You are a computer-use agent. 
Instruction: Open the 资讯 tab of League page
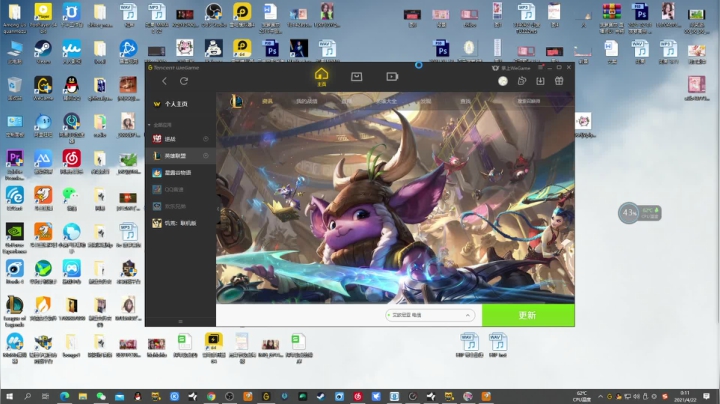[267, 101]
